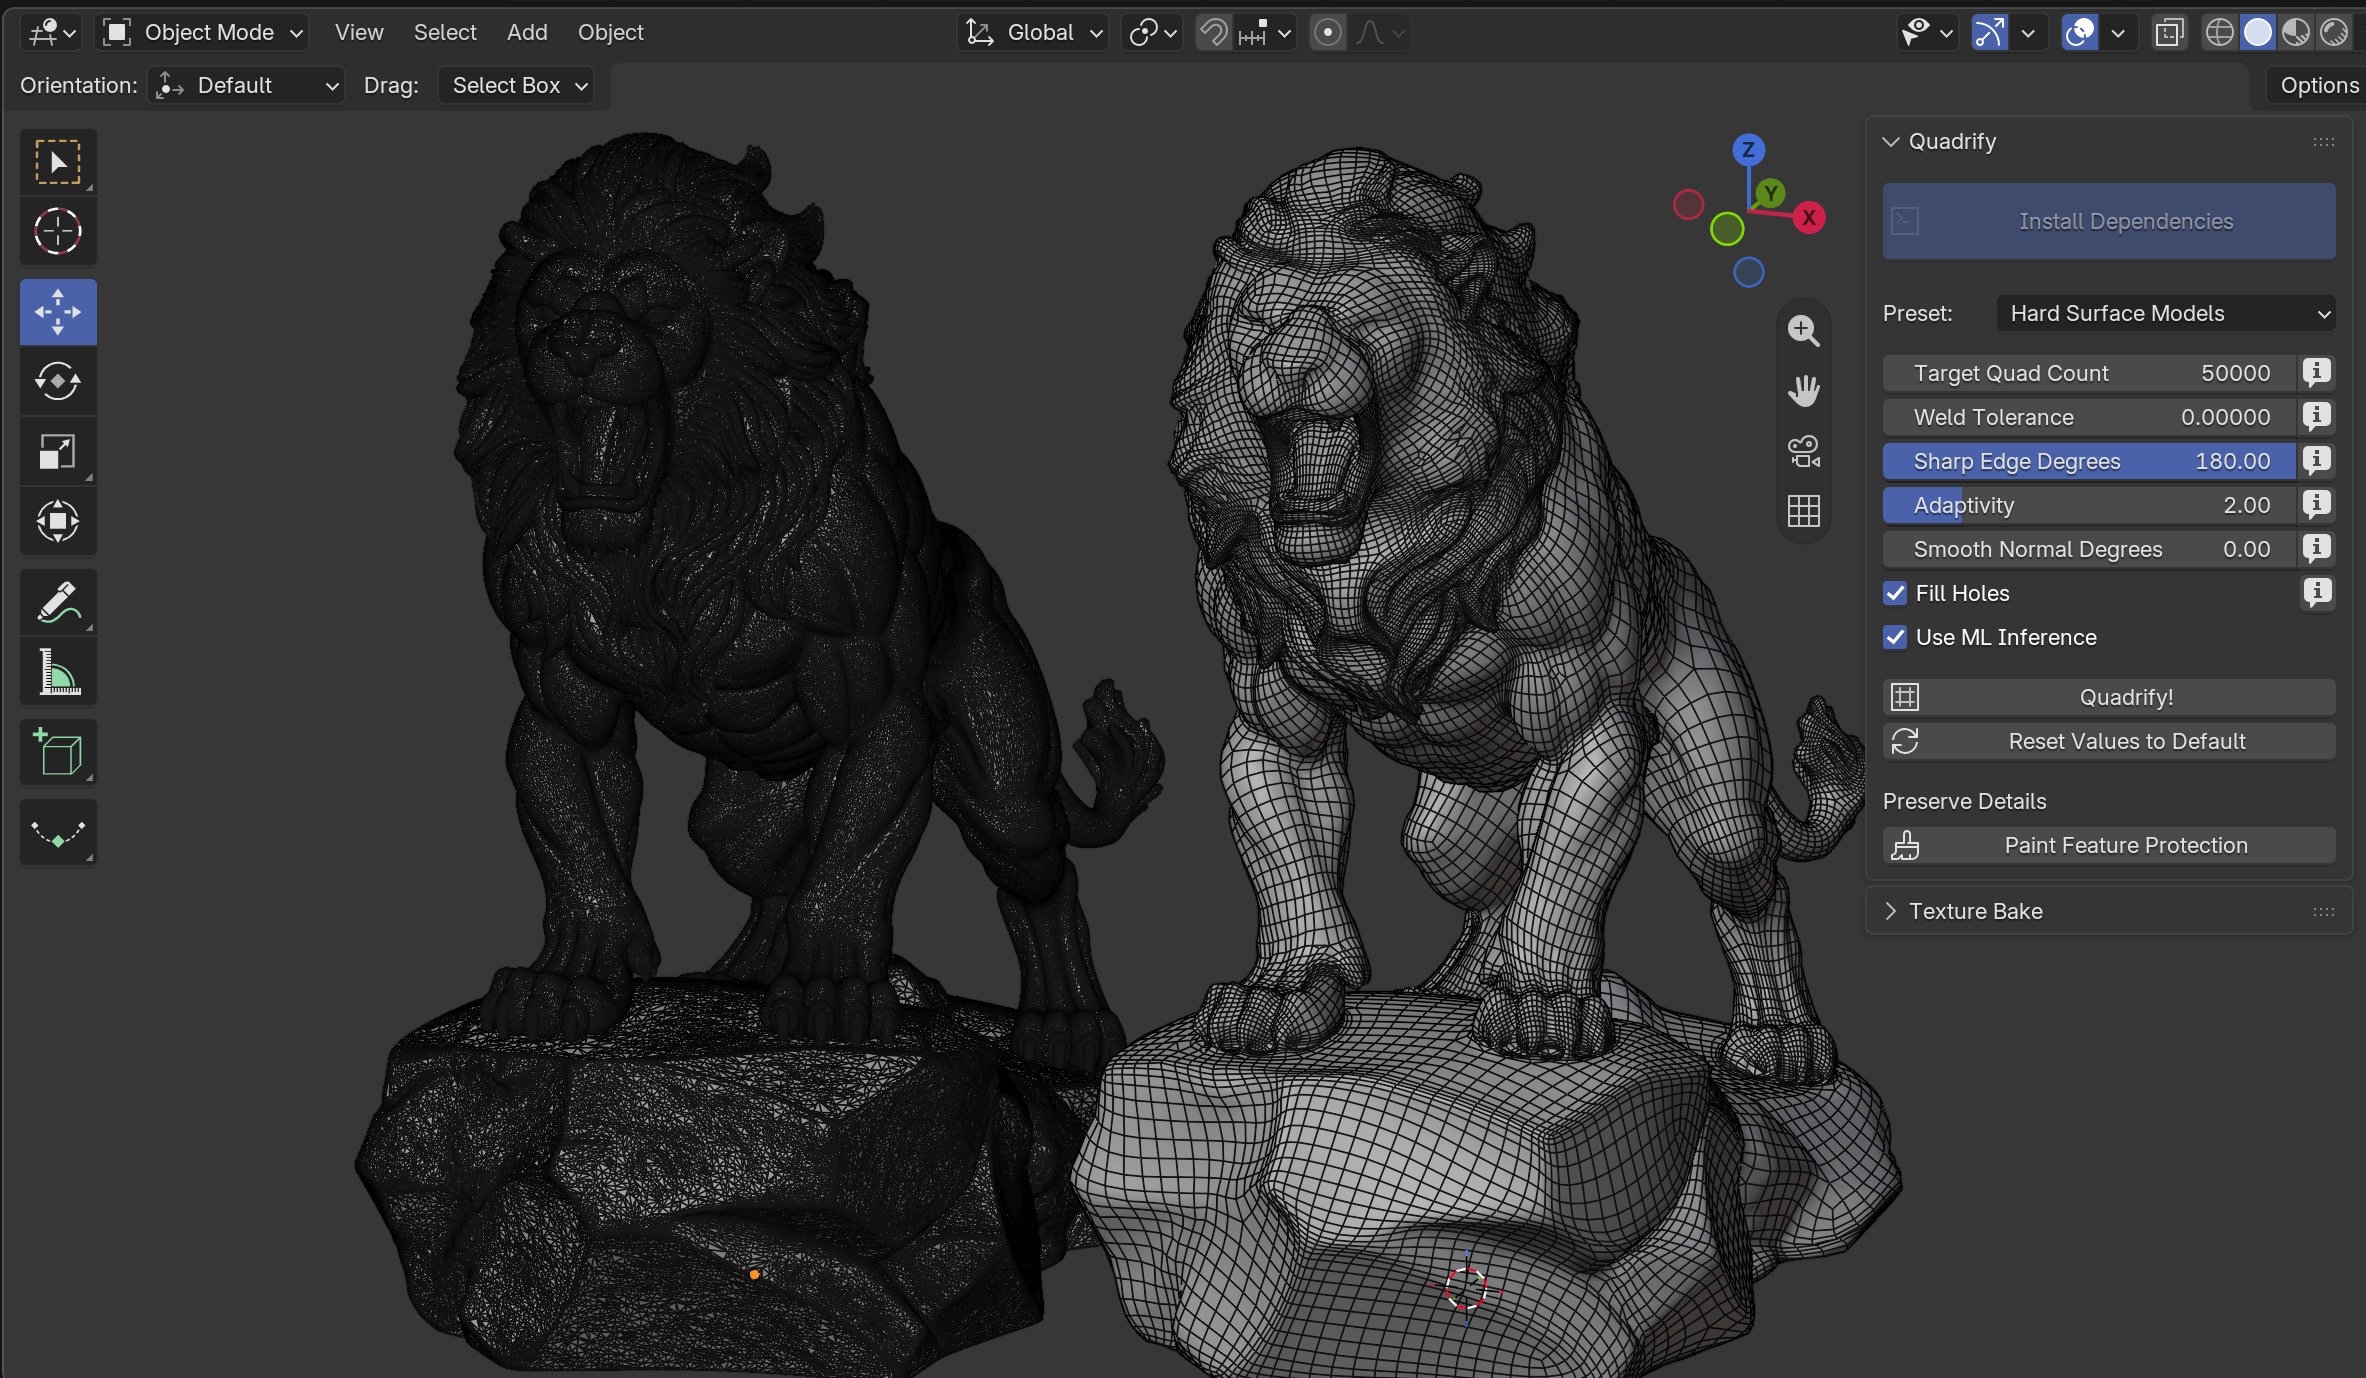Toggle viewport overlays button
2366x1378 pixels.
(2080, 33)
